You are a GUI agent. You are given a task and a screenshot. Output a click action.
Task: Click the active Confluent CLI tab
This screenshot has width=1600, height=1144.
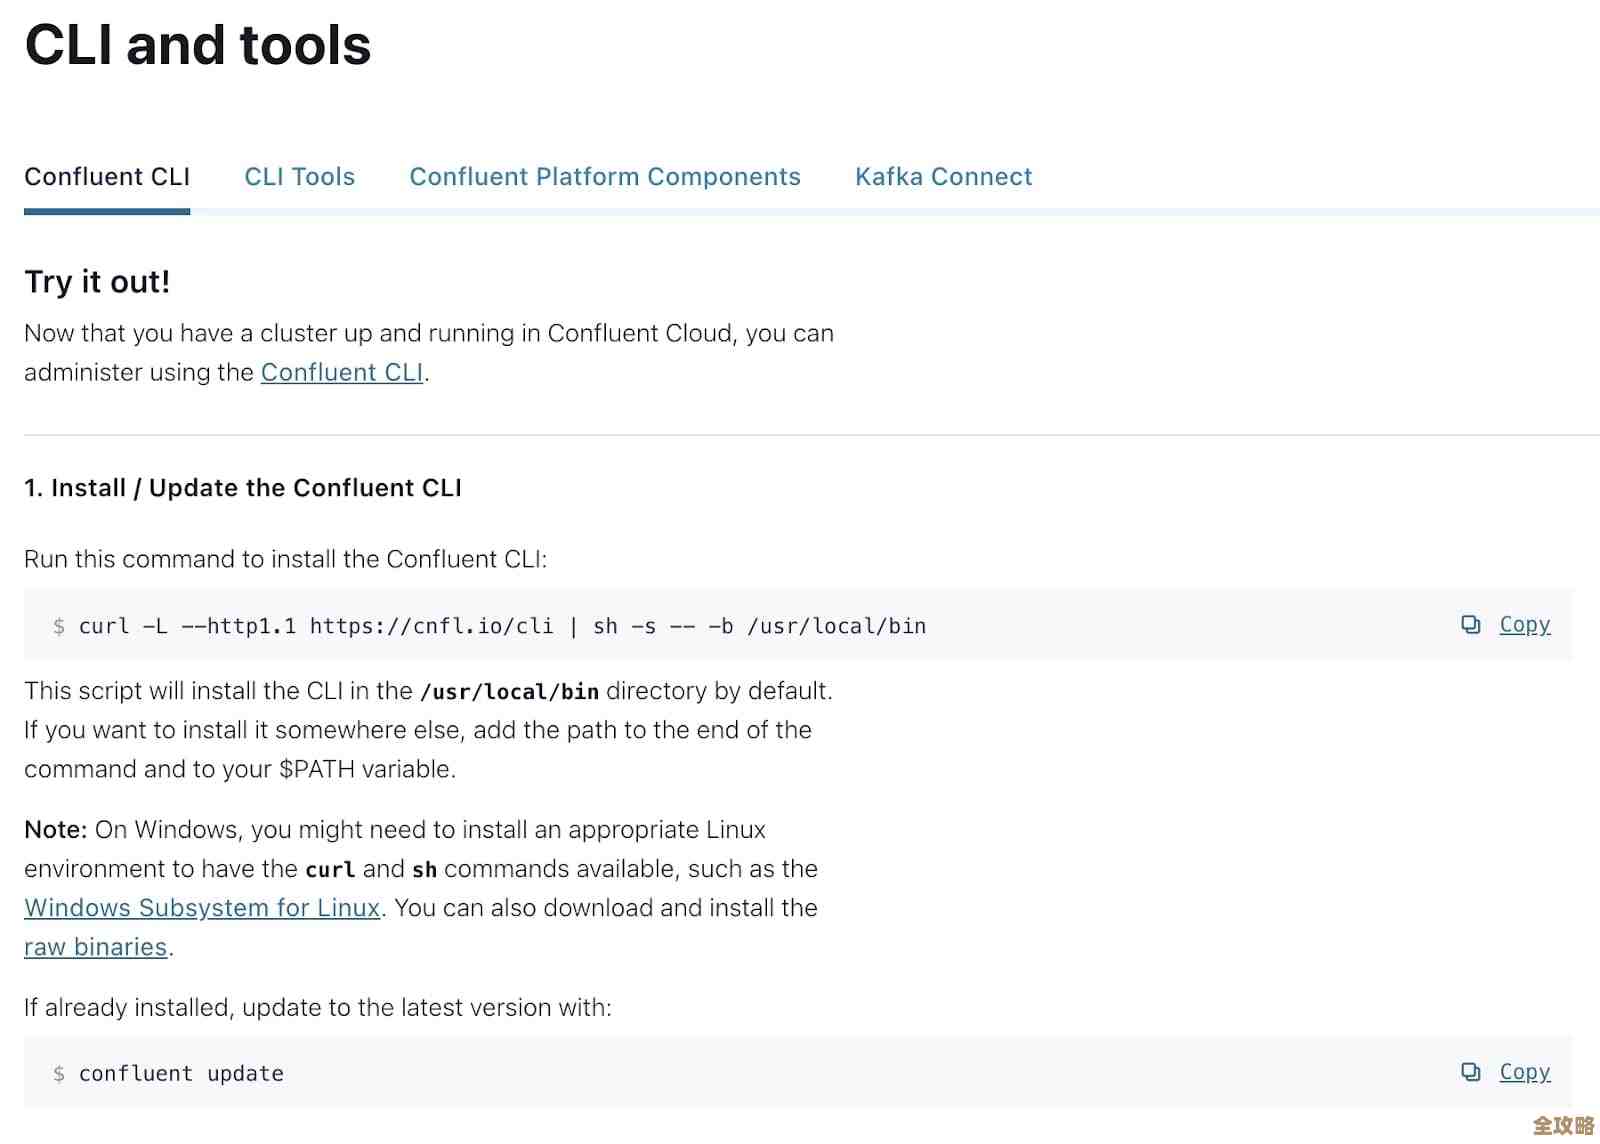pyautogui.click(x=107, y=177)
